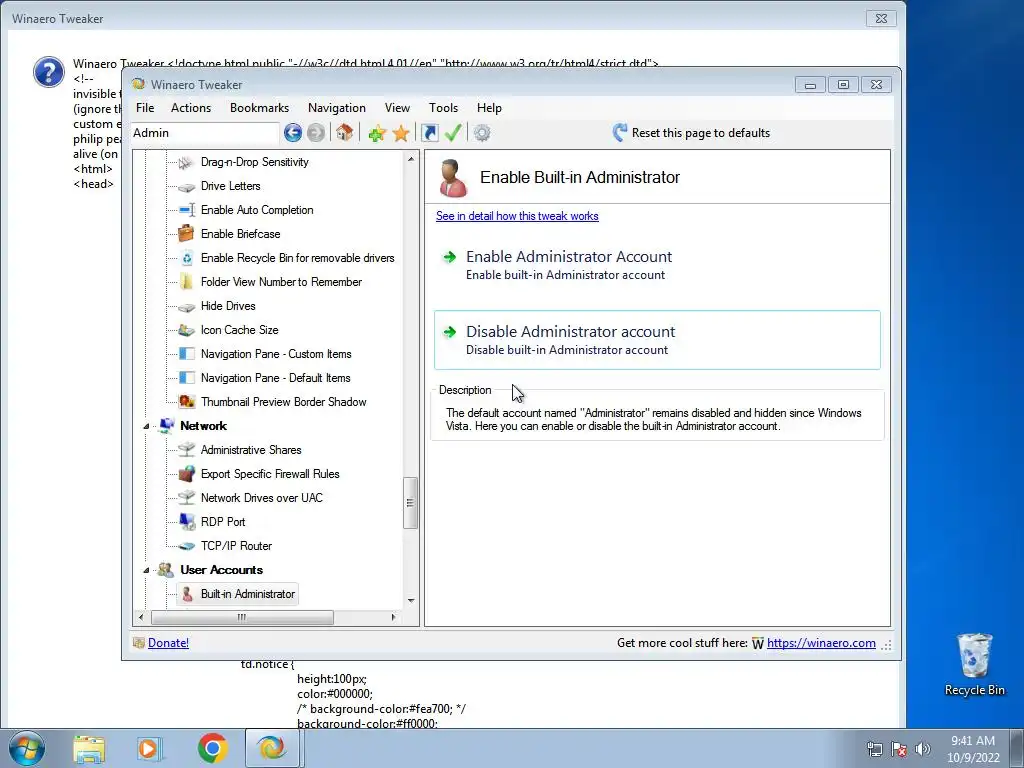Select Enable Auto Completion in tree

tap(257, 210)
